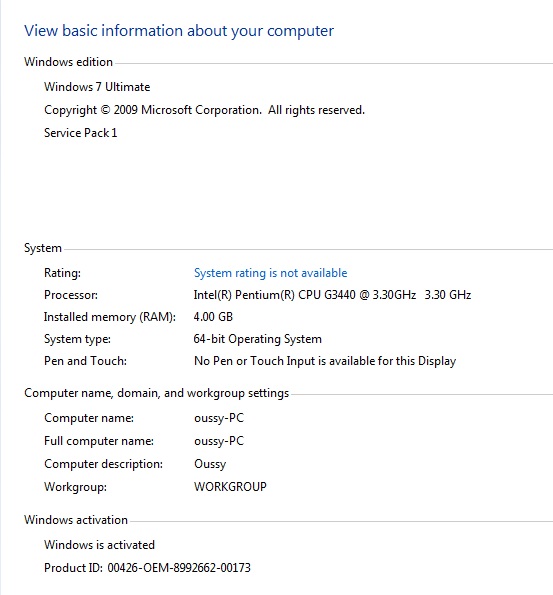Image resolution: width=553 pixels, height=595 pixels.
Task: Select the Intel Pentium G3440 processor value
Action: pyautogui.click(x=332, y=295)
